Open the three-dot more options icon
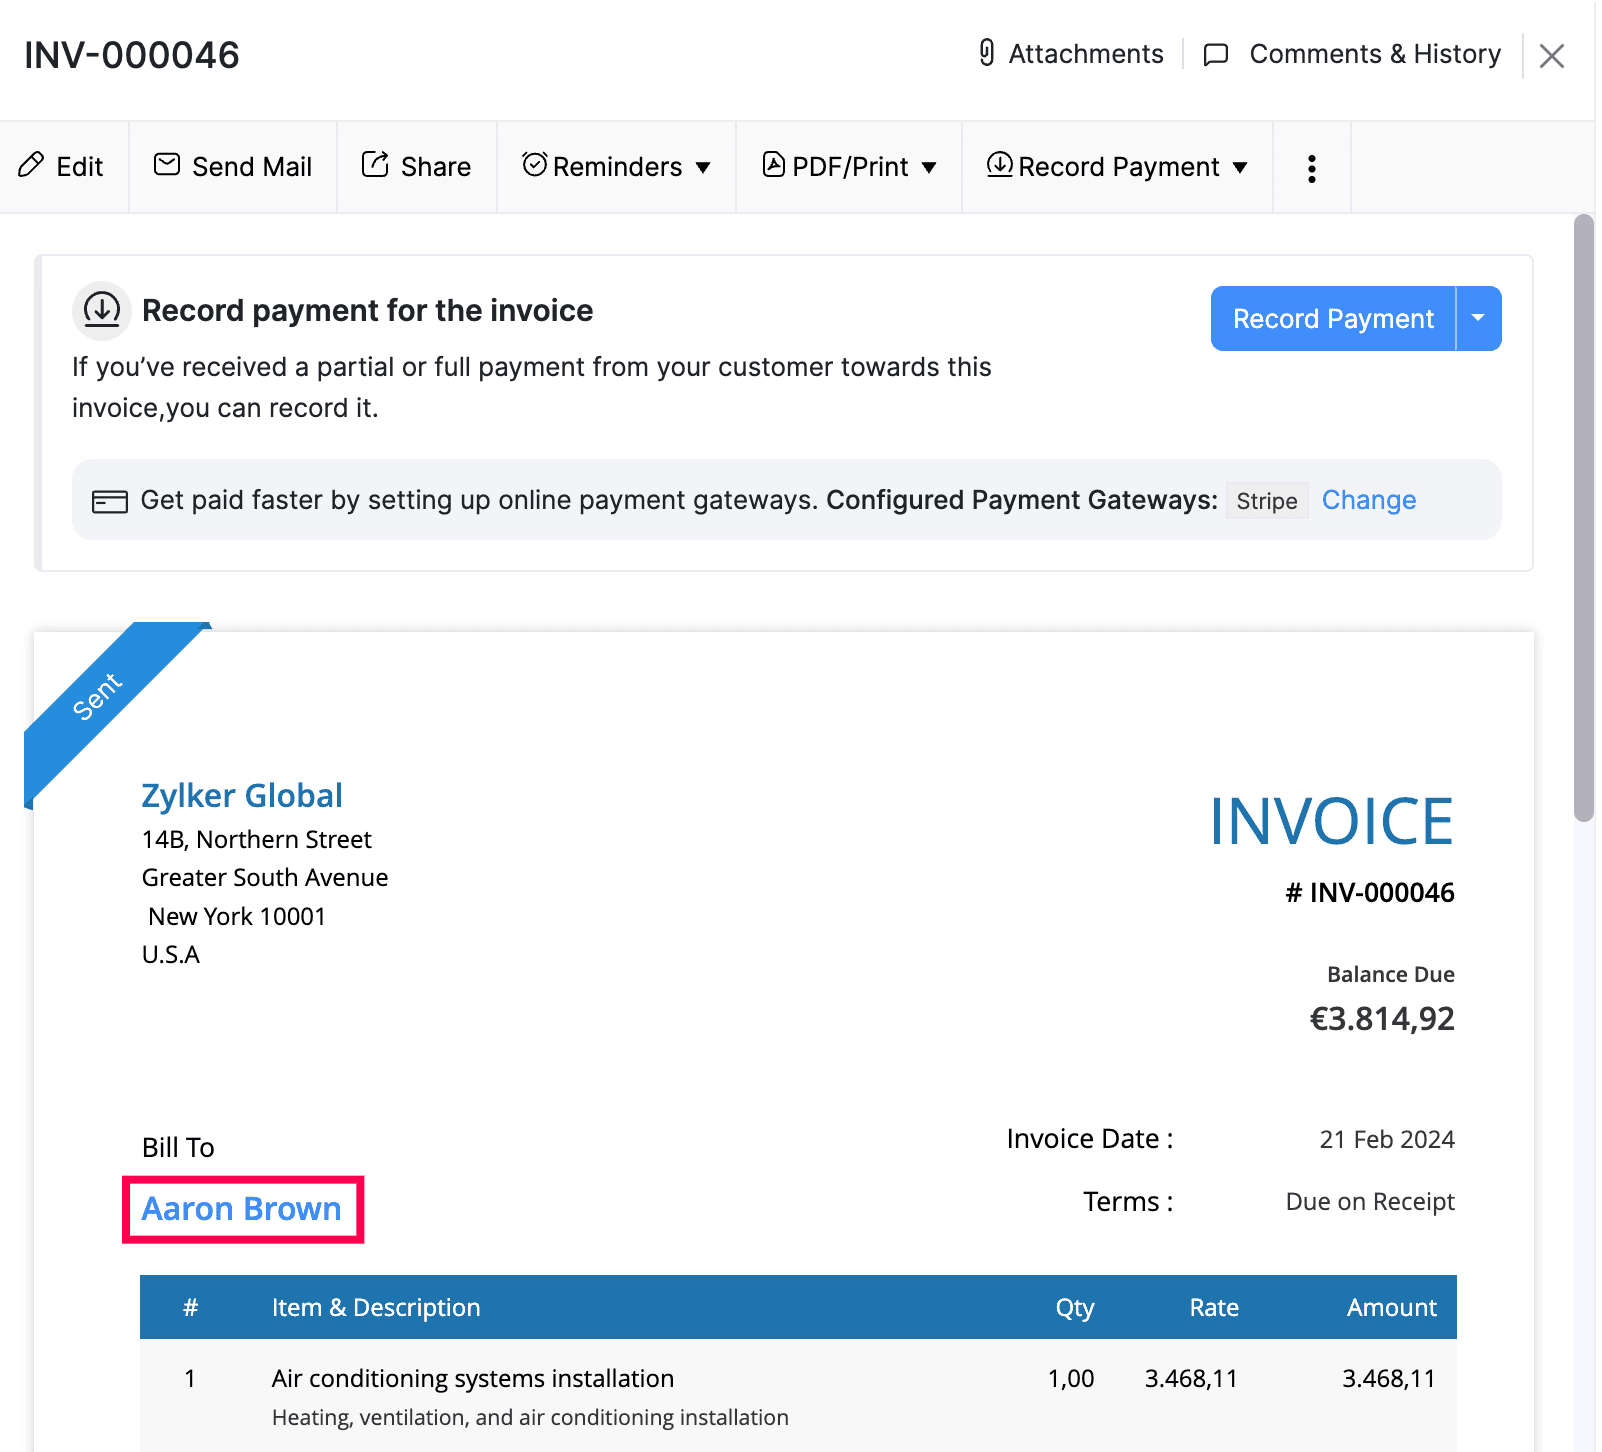This screenshot has width=1602, height=1452. (x=1311, y=167)
